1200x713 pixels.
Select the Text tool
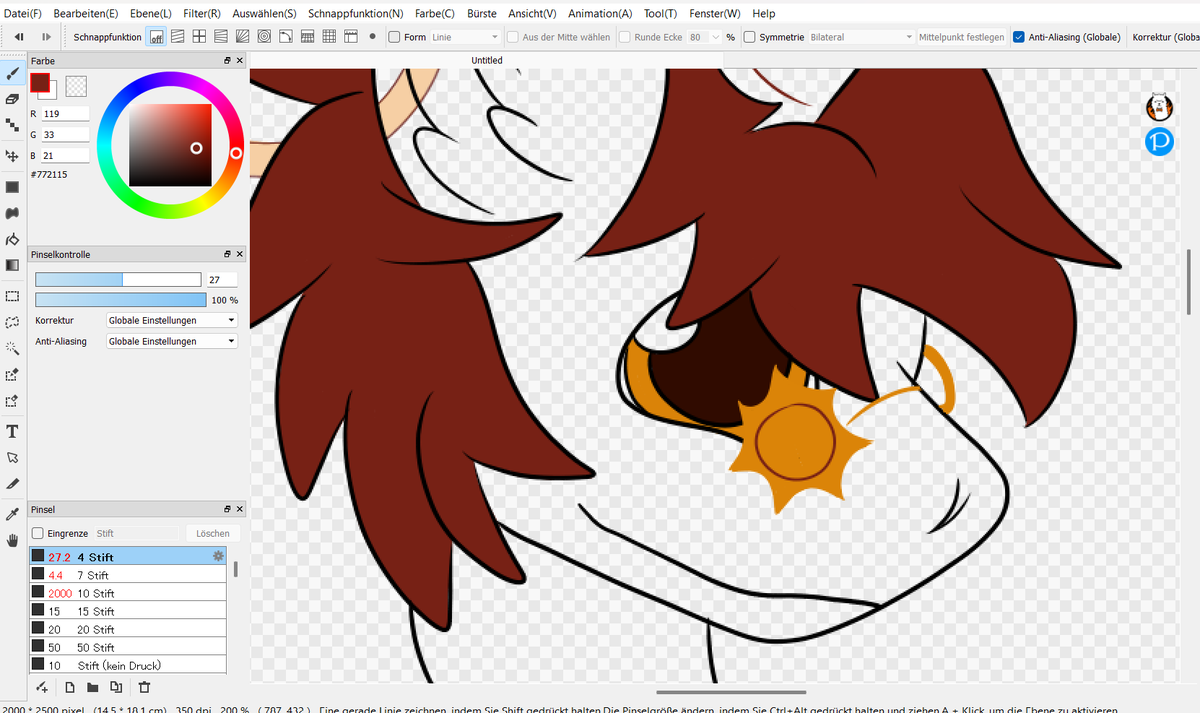click(x=12, y=431)
